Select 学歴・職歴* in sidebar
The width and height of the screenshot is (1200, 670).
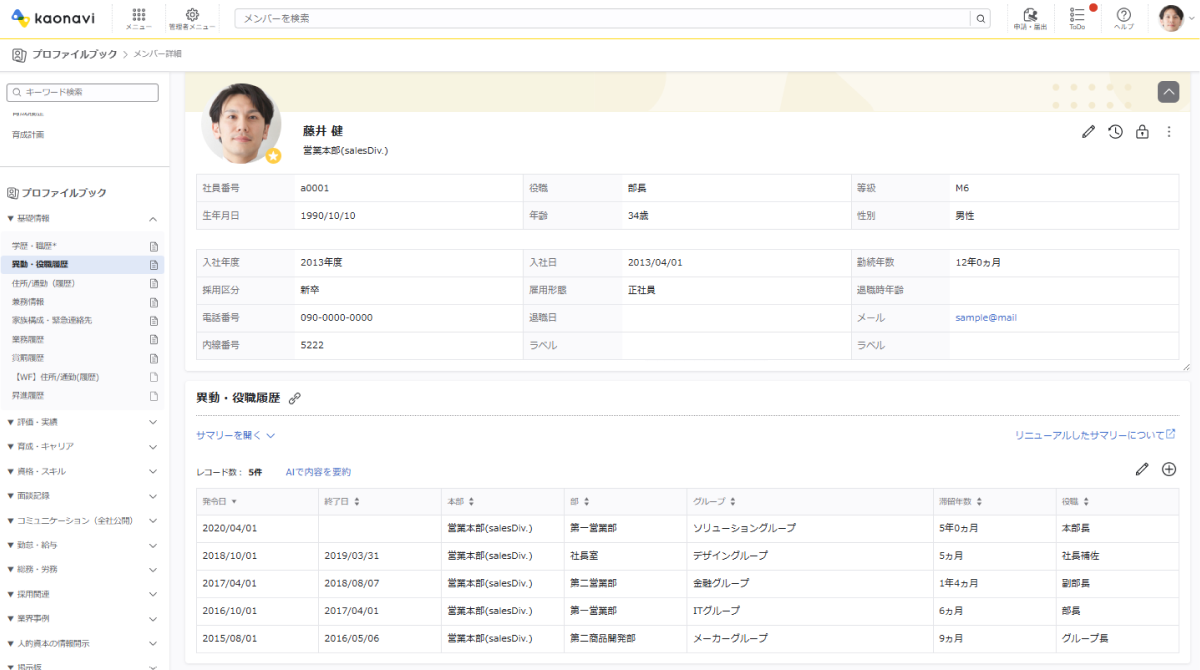pos(34,246)
